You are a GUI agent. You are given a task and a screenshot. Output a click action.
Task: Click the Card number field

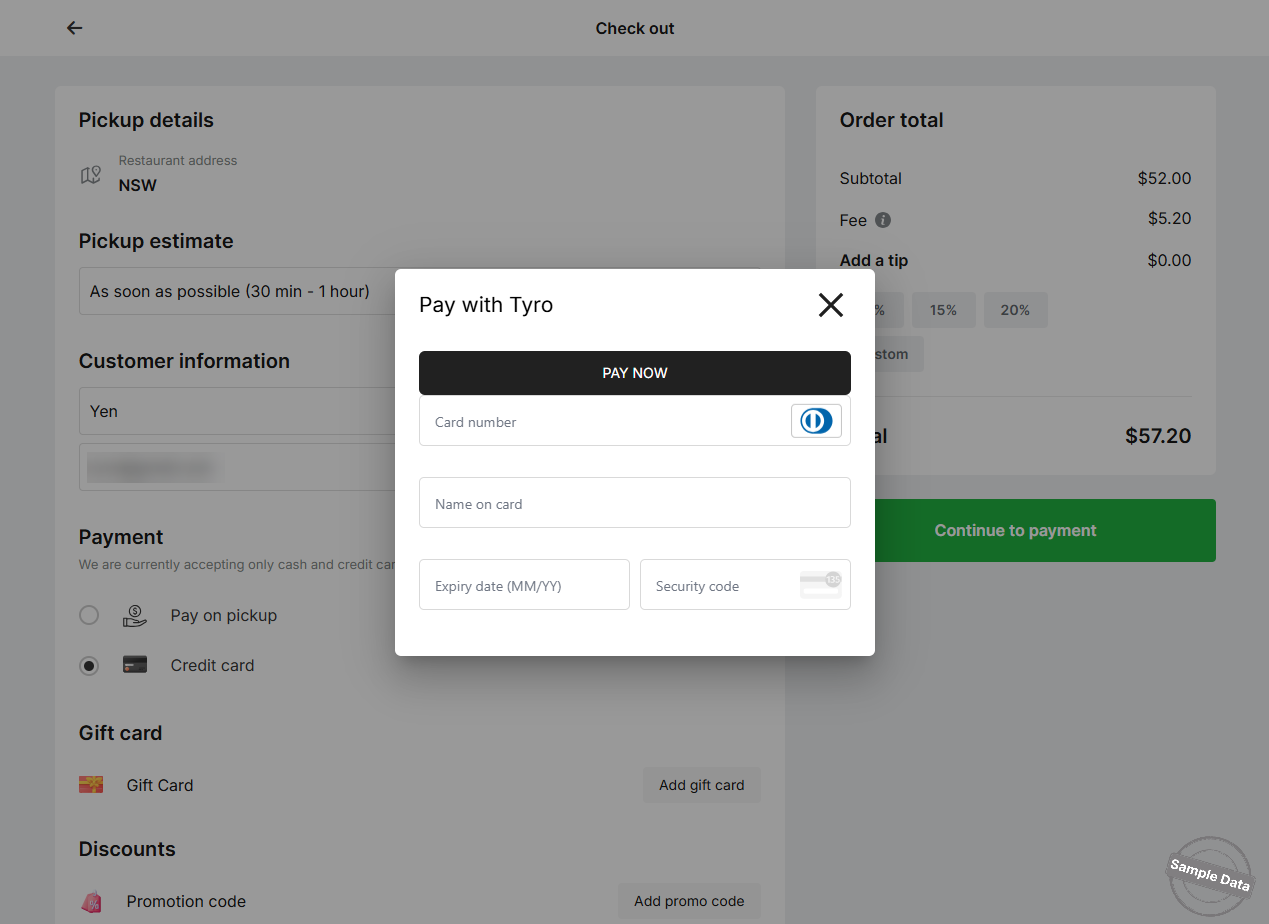[x=635, y=421]
